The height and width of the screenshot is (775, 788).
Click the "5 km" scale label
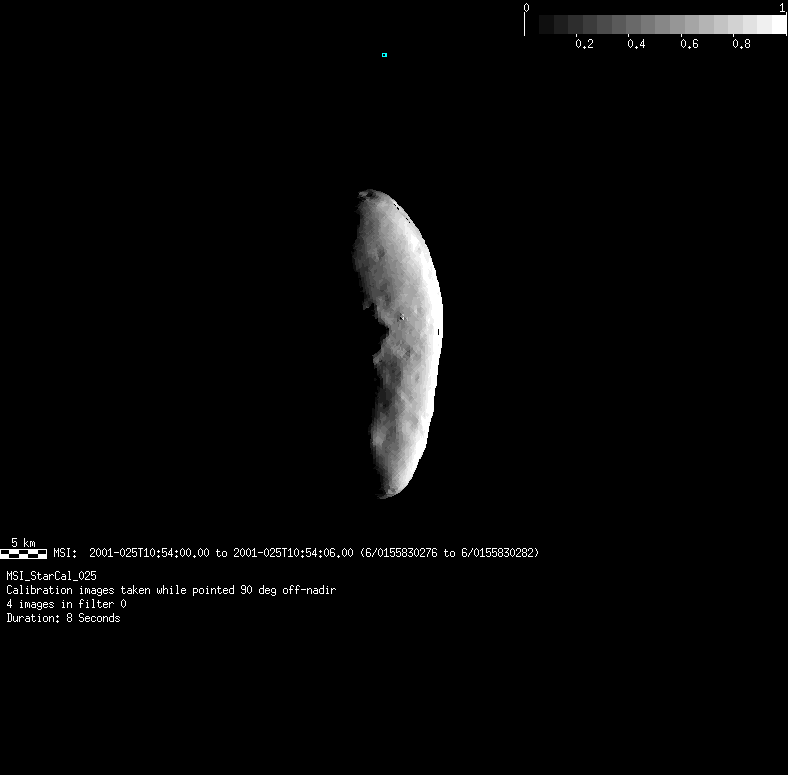(23, 542)
